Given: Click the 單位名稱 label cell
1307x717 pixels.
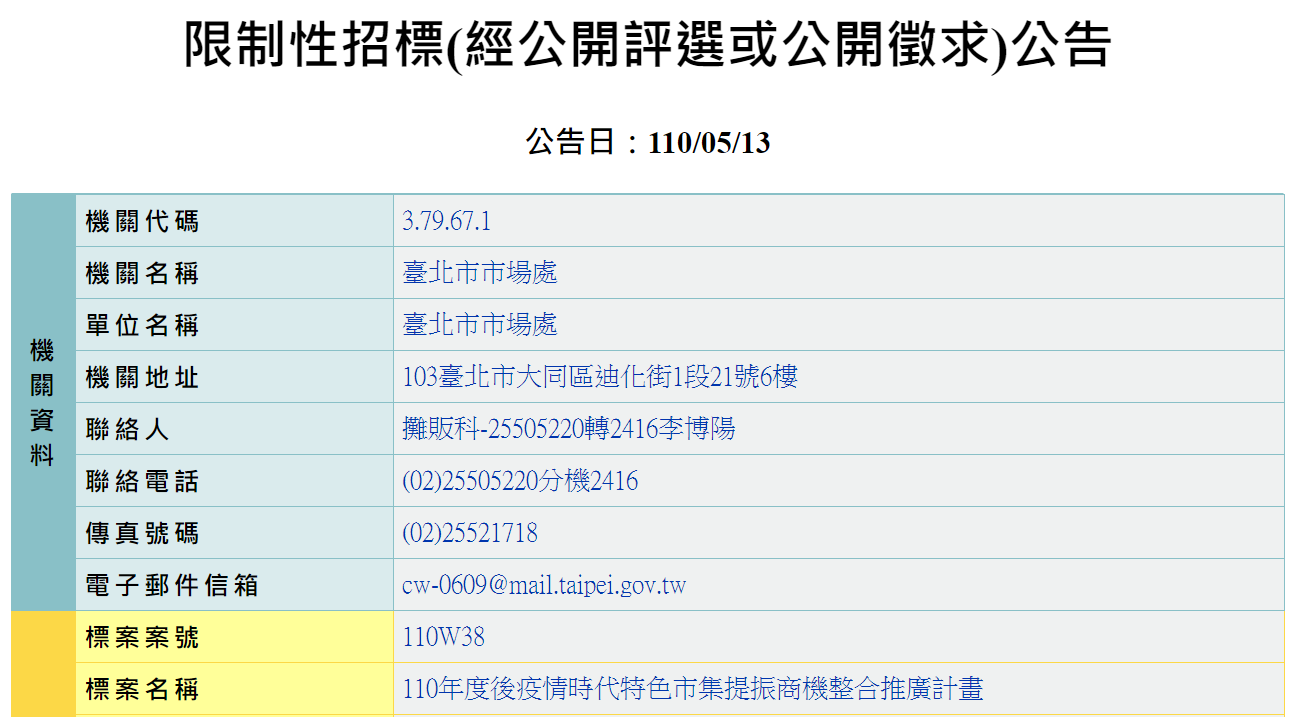Looking at the screenshot, I should pos(234,325).
